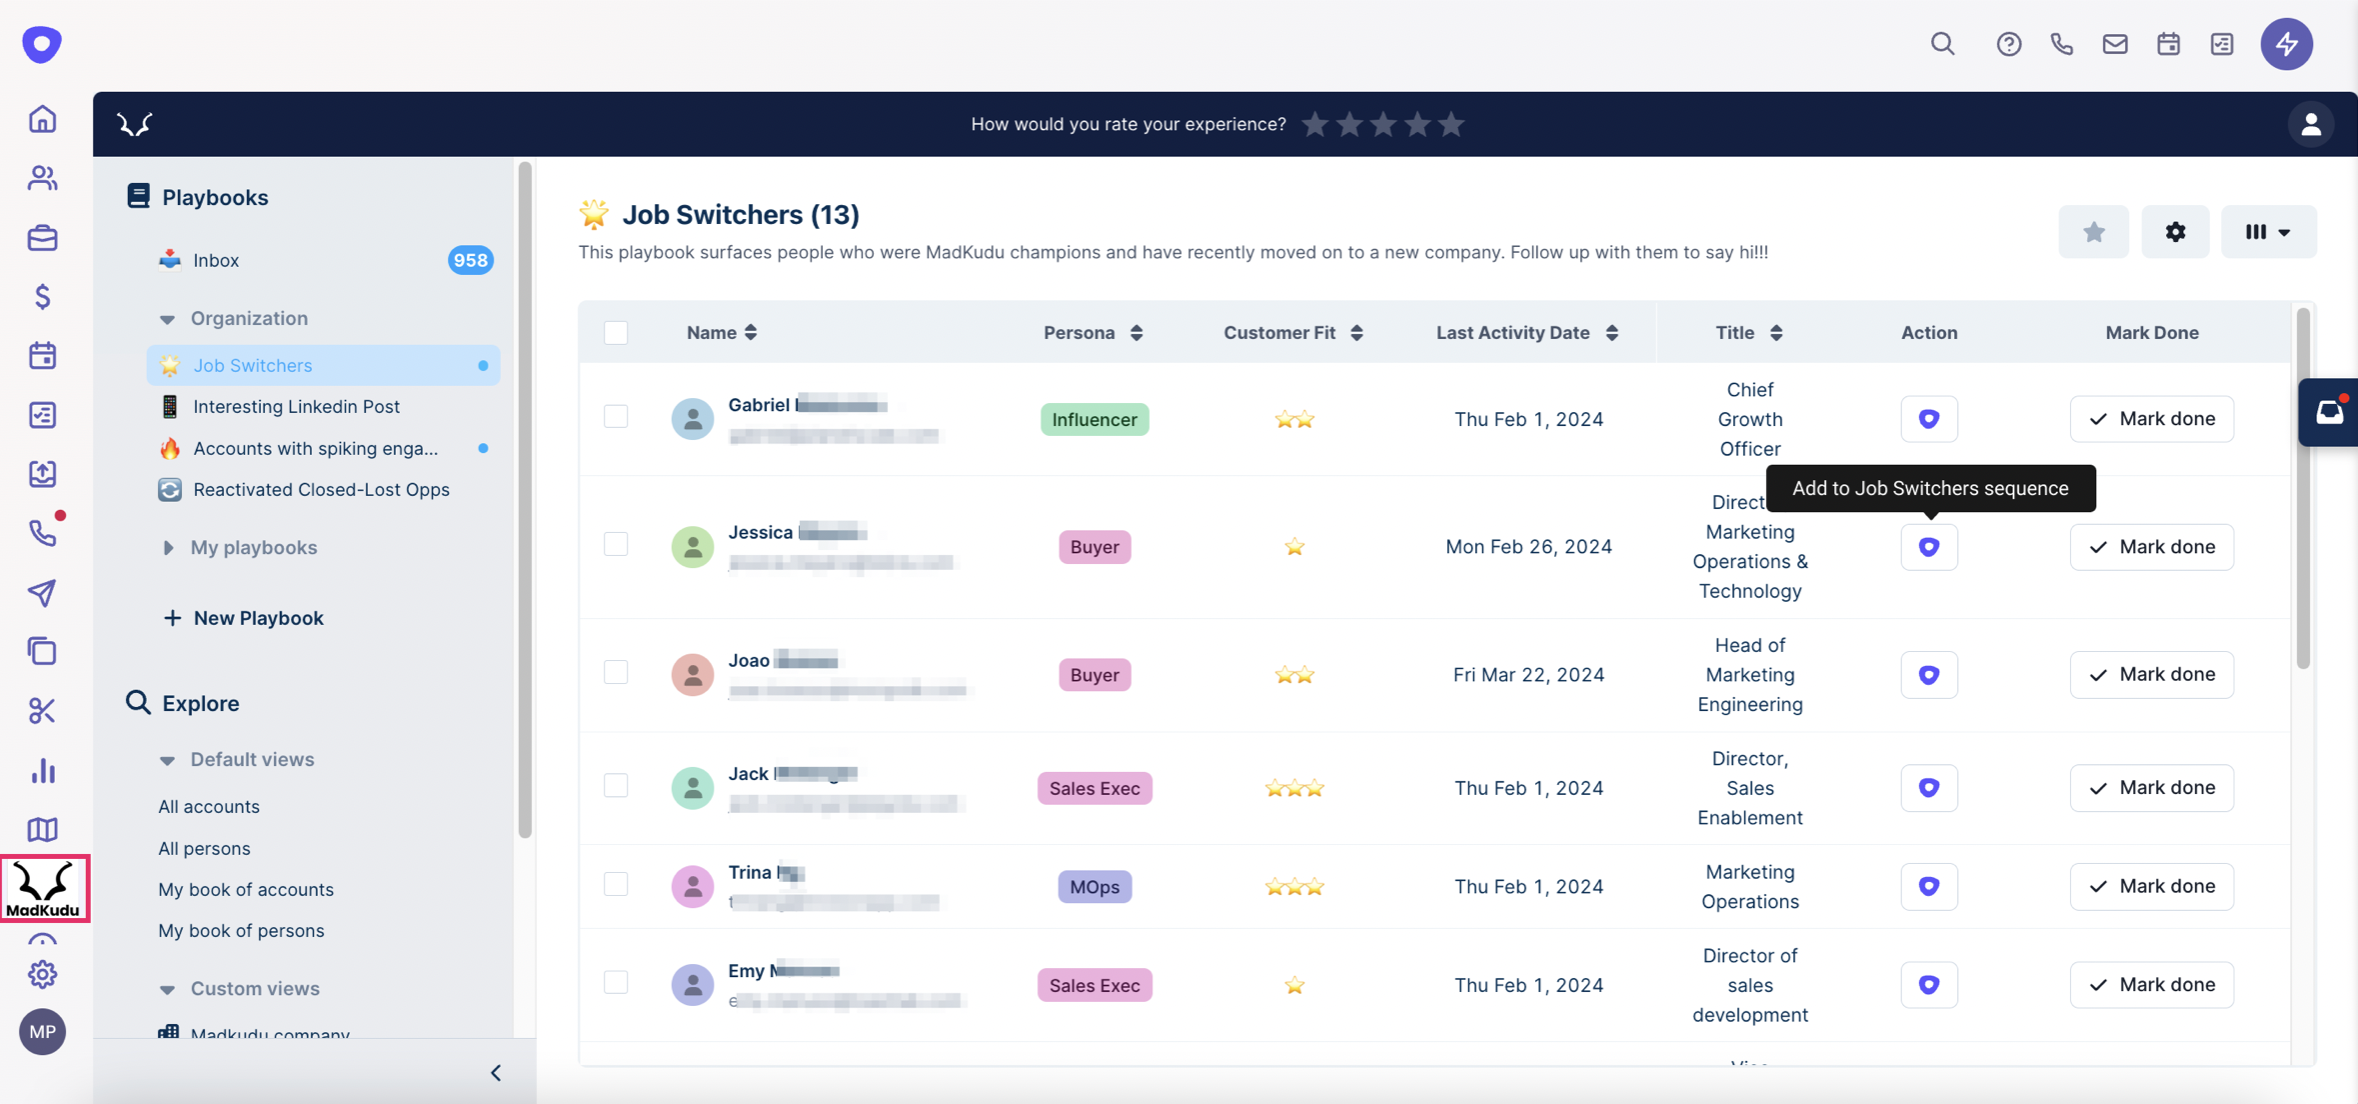
Task: Check the box for Joao's row
Action: point(616,672)
